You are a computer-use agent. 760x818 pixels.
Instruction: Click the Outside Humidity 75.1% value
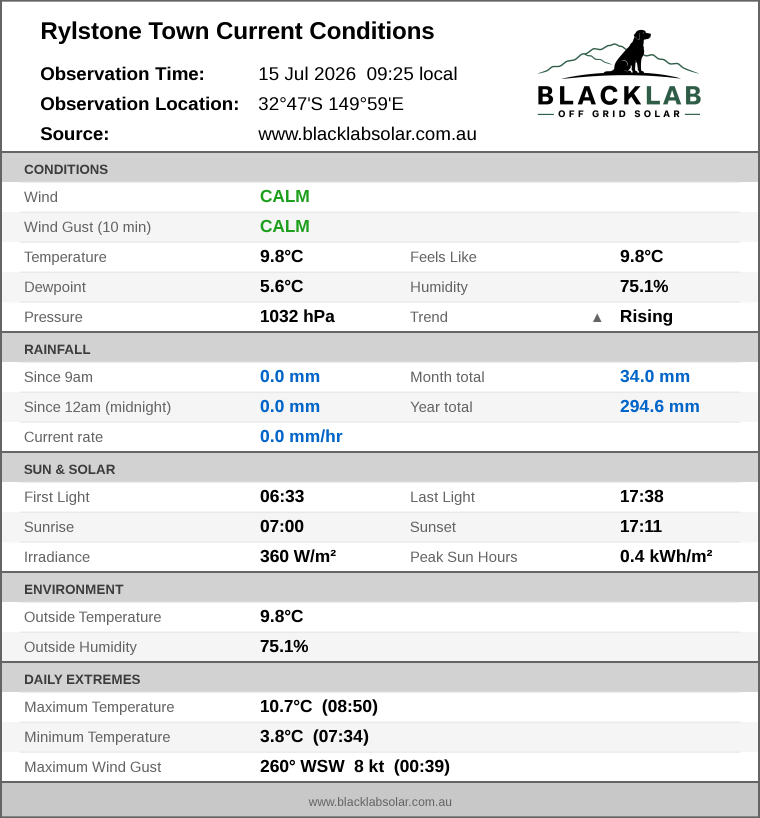(284, 646)
